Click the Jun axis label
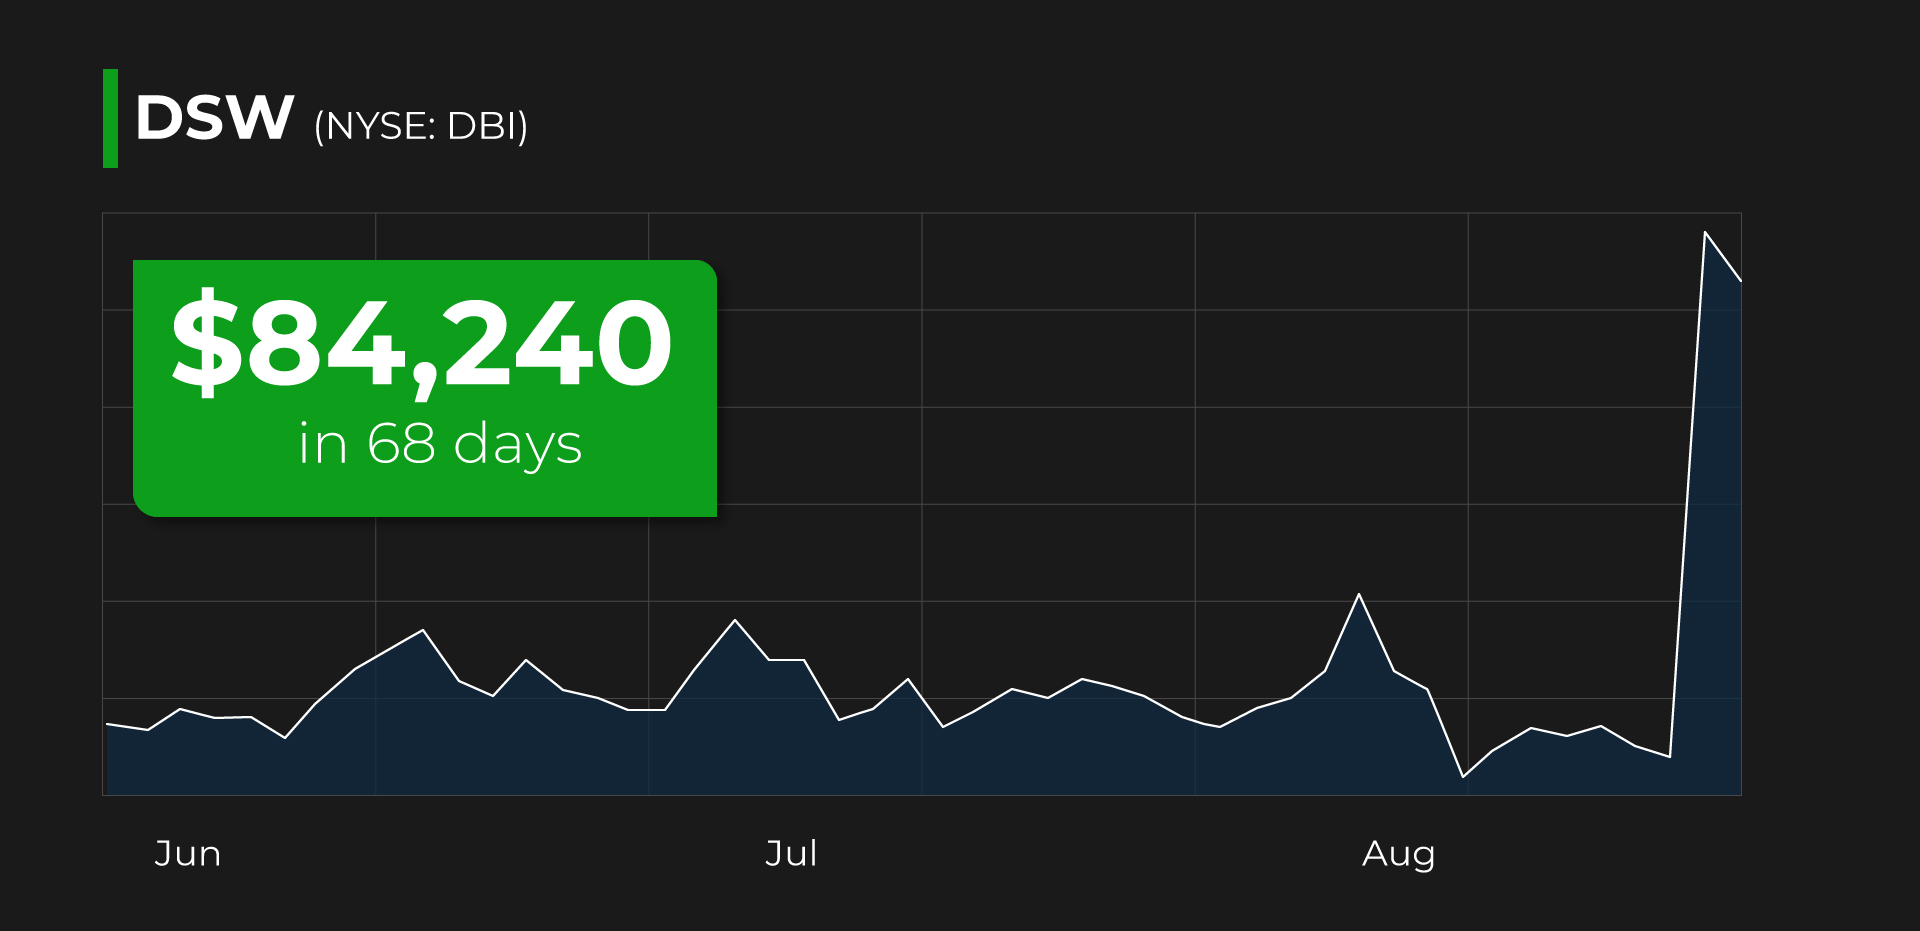Screen dimensions: 1920x931 [188, 854]
